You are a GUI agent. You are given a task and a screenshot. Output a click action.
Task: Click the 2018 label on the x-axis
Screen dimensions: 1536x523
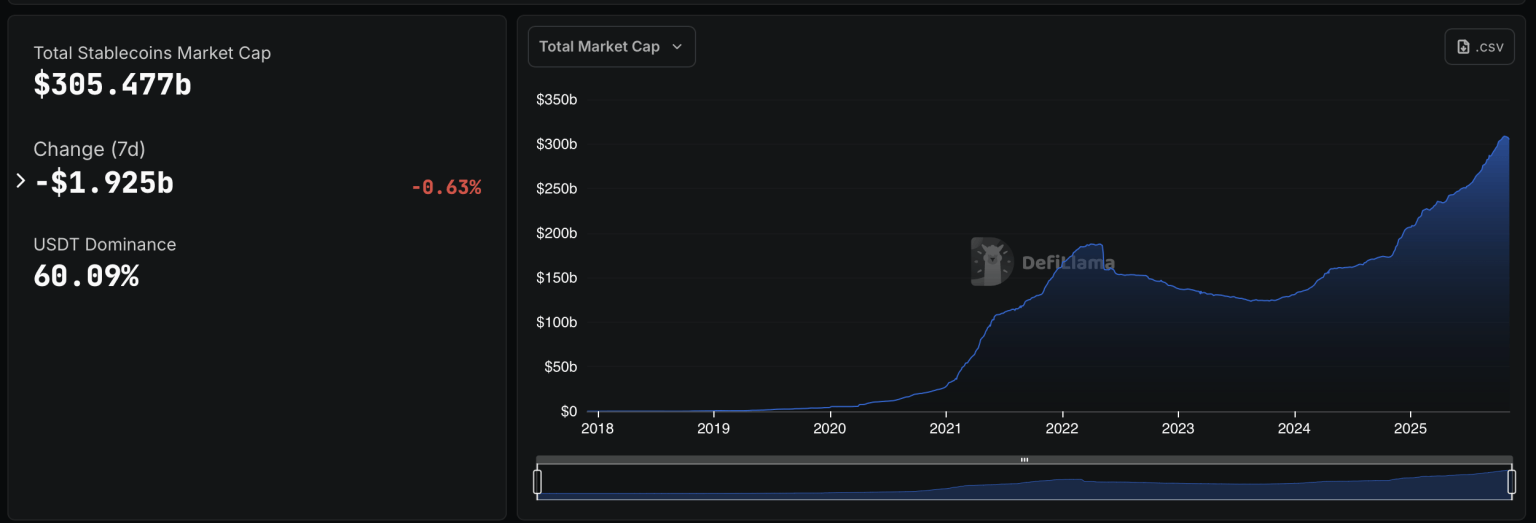coord(597,429)
